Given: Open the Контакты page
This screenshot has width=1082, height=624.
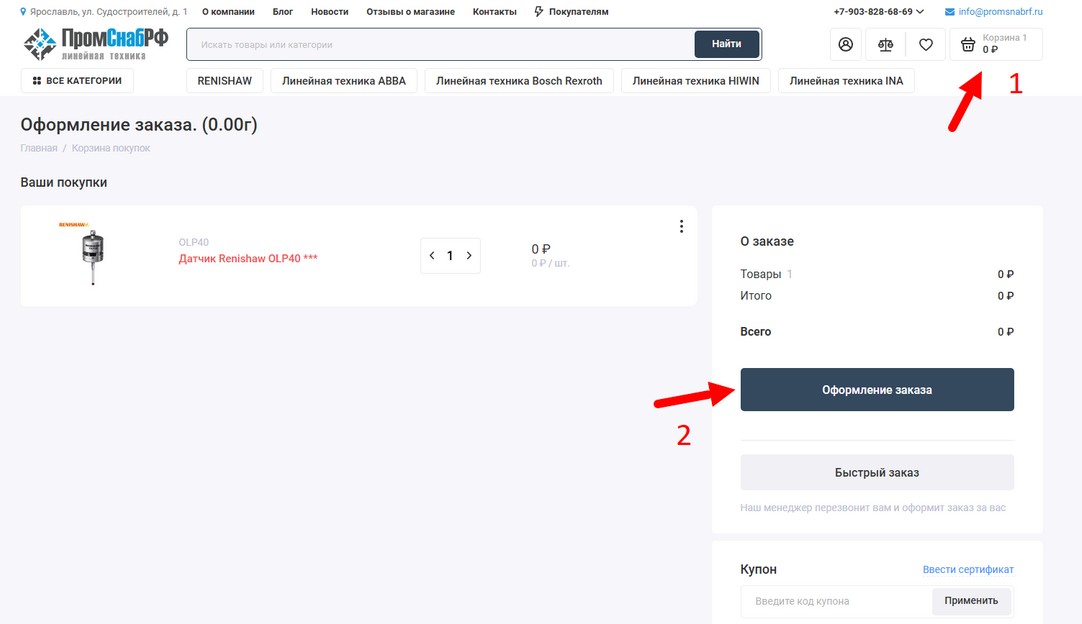Looking at the screenshot, I should point(495,12).
